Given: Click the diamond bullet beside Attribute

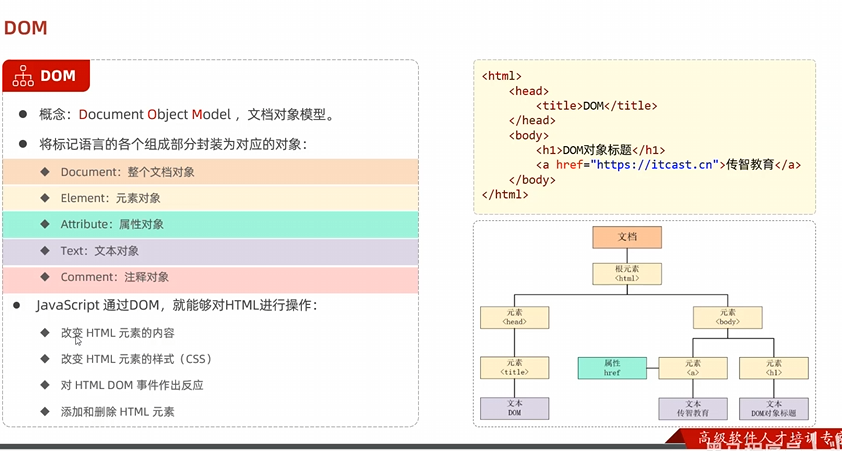Looking at the screenshot, I should coord(45,224).
